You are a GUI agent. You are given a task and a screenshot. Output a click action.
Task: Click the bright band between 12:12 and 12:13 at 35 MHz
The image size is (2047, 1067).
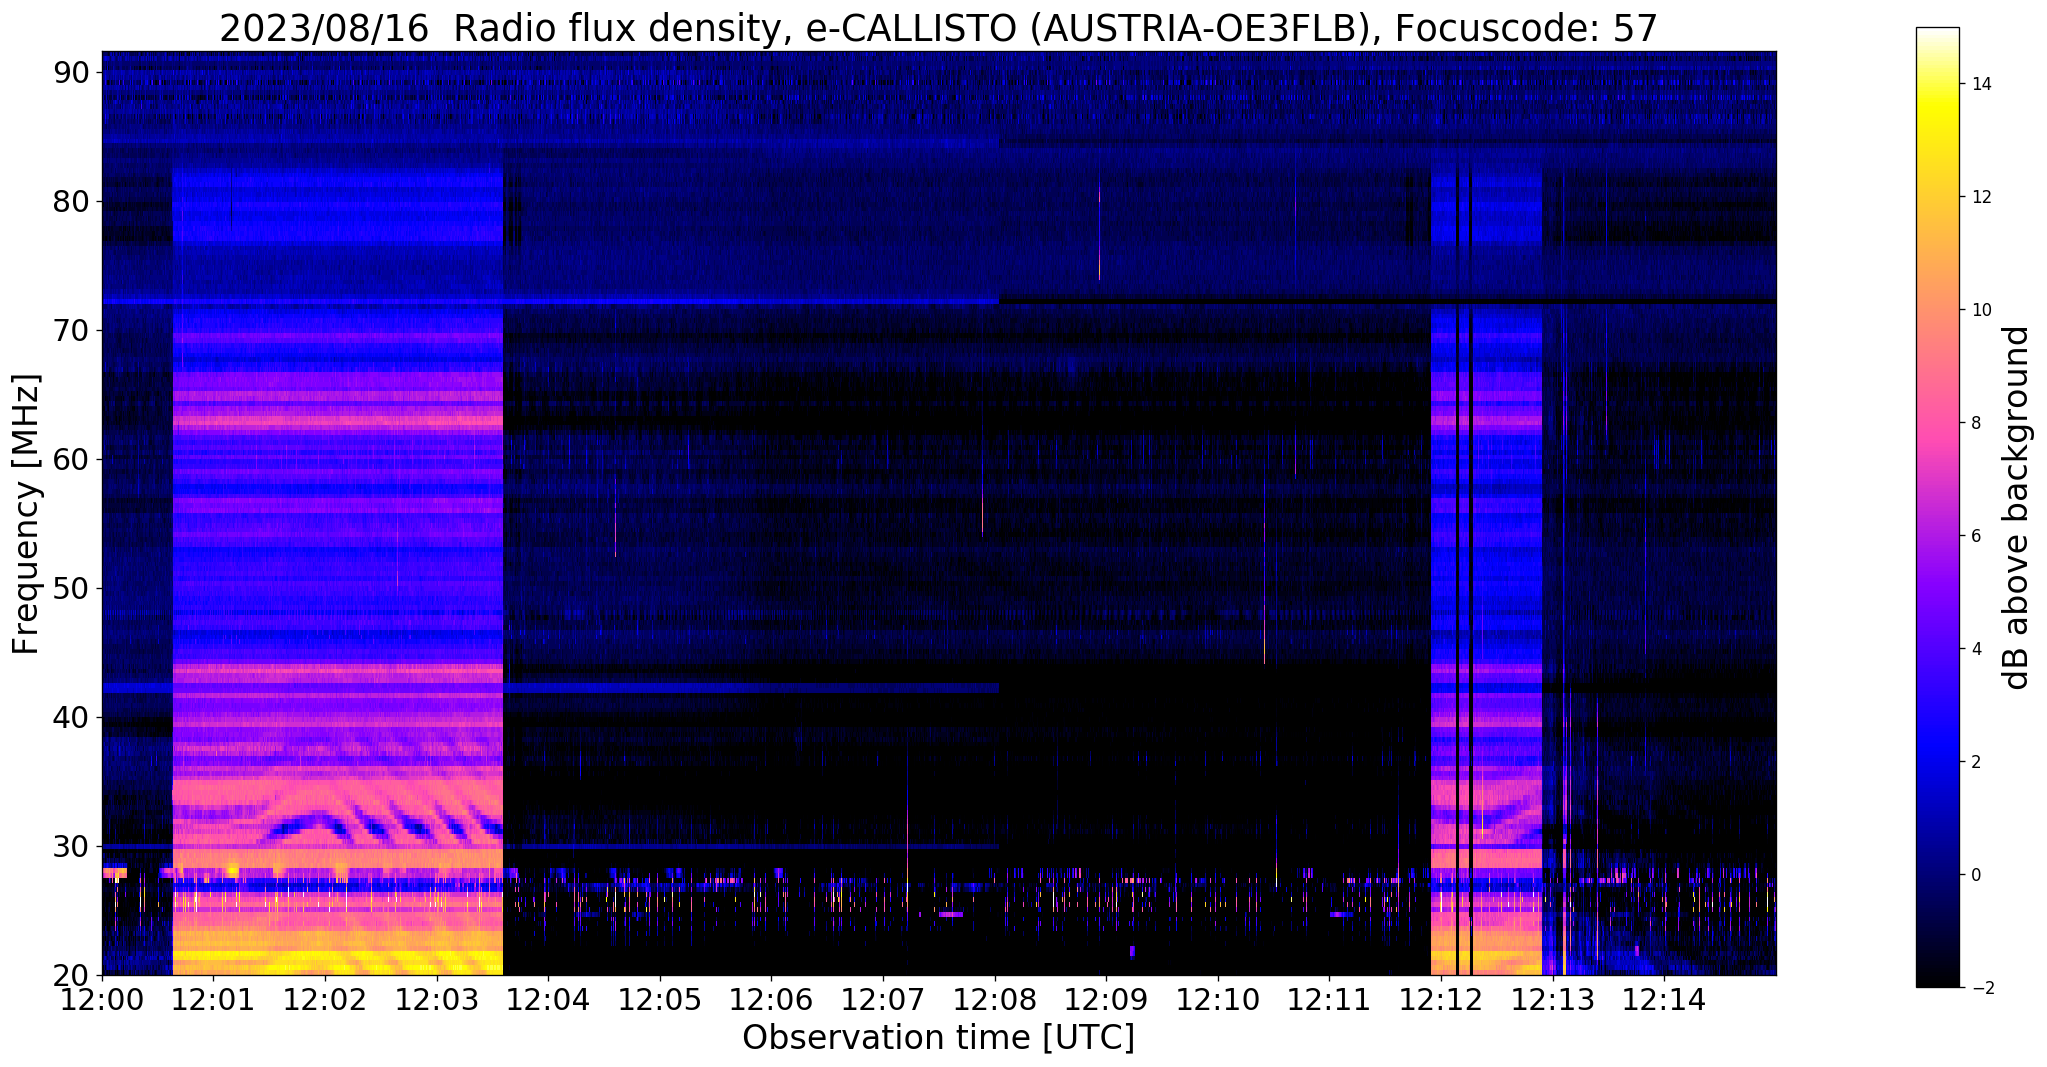coord(1486,790)
